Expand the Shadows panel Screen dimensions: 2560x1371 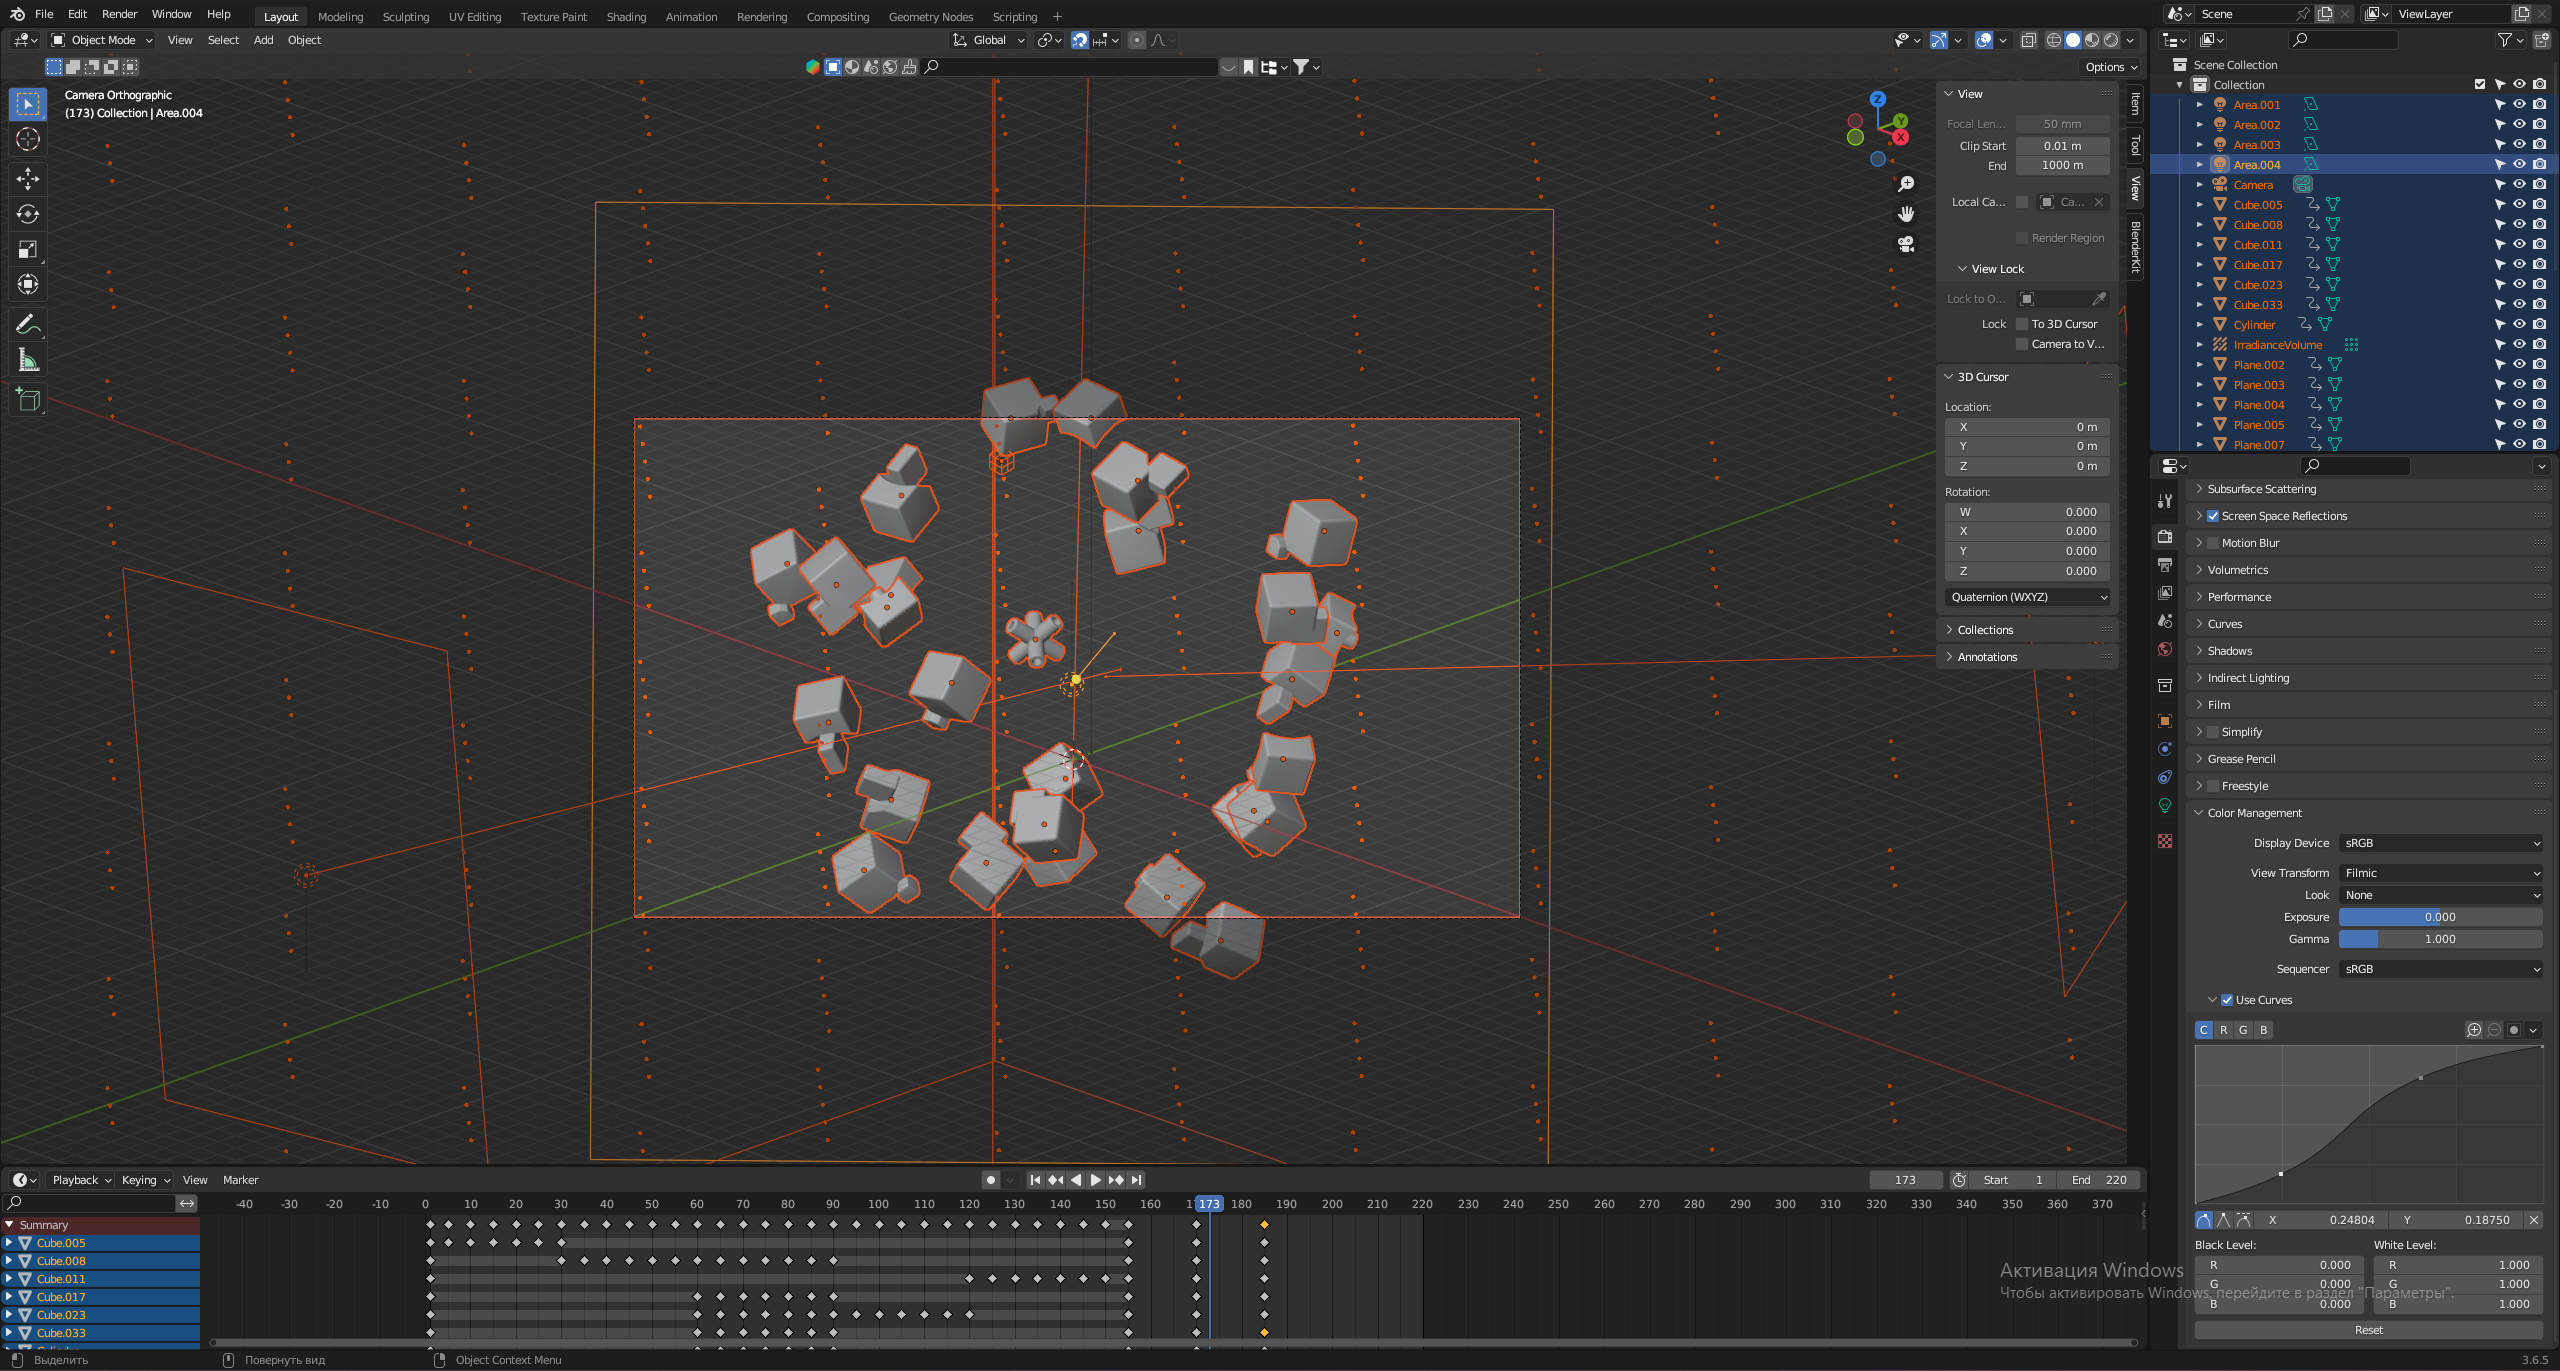point(2229,651)
